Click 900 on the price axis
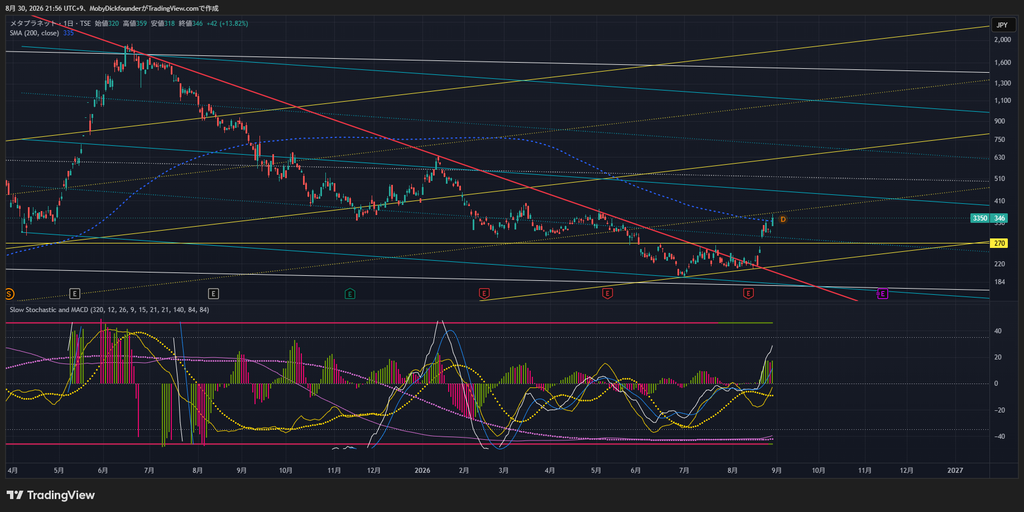 click(x=1000, y=121)
